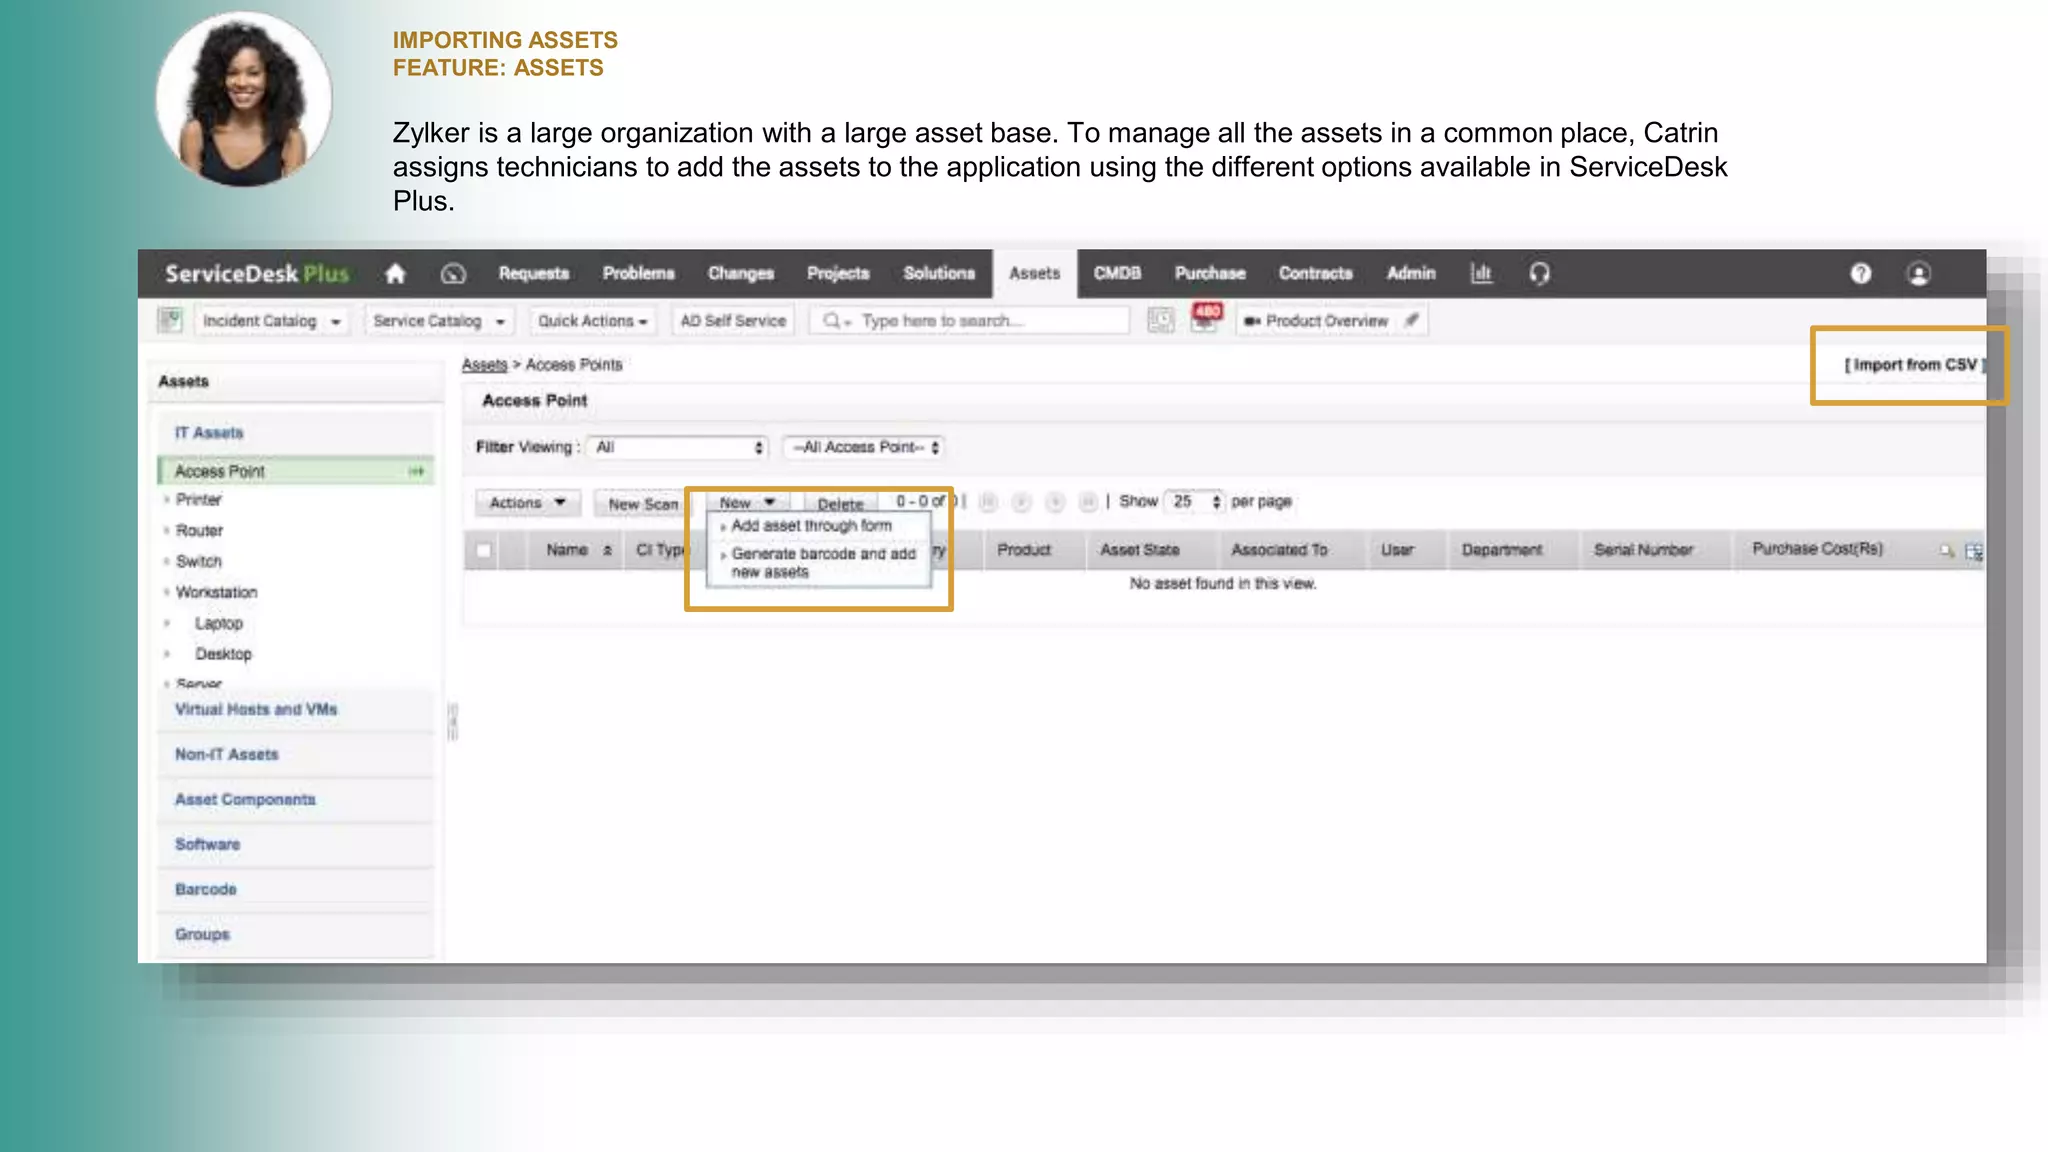Open column chooser icon in table header

(x=1974, y=550)
